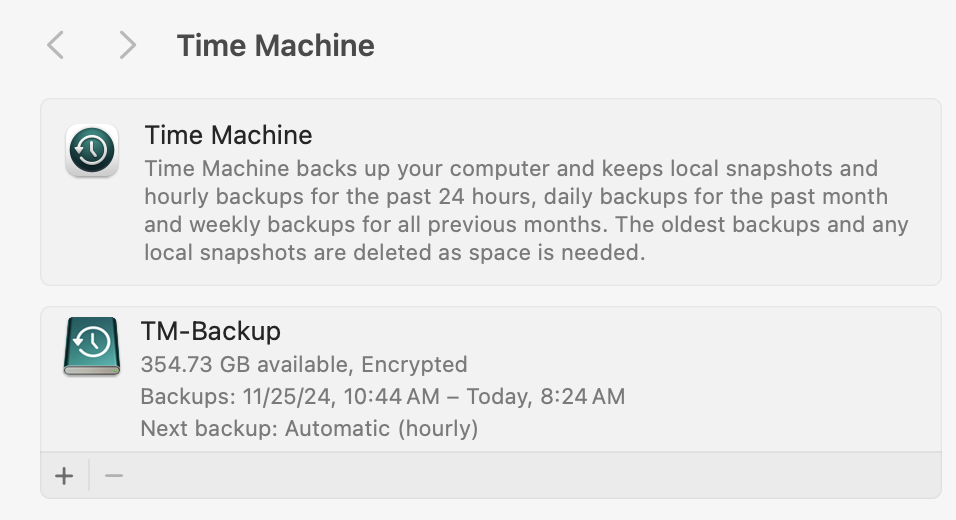This screenshot has width=956, height=520.
Task: Click empty space right of TM-Backup name
Action: (600, 331)
